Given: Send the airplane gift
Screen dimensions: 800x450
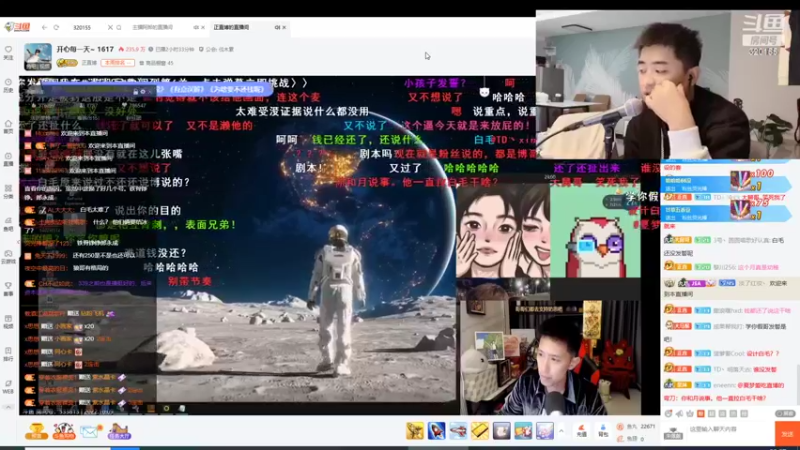Looking at the screenshot, I should pyautogui.click(x=458, y=431).
